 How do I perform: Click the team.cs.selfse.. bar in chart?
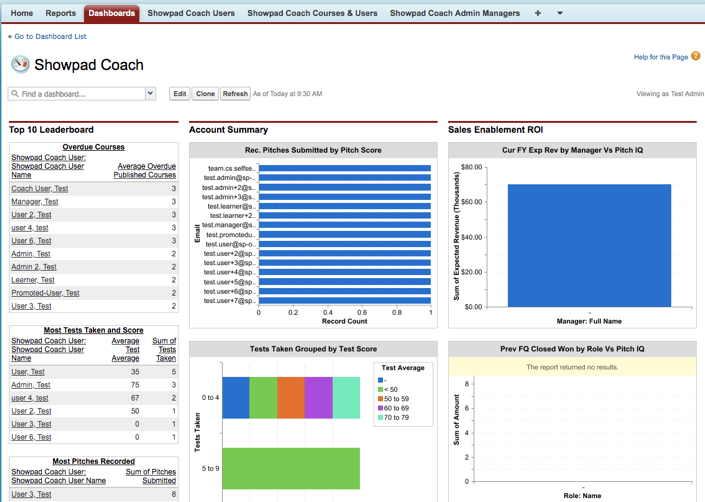pos(344,168)
